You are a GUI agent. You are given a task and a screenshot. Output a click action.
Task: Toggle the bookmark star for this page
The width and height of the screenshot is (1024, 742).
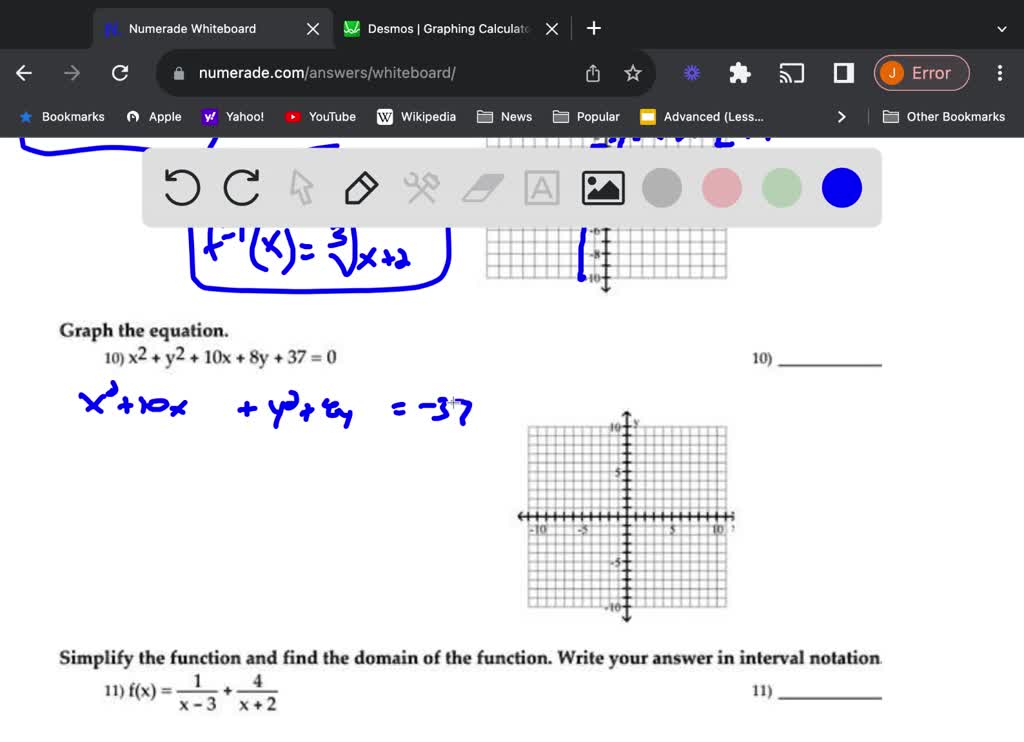635,72
